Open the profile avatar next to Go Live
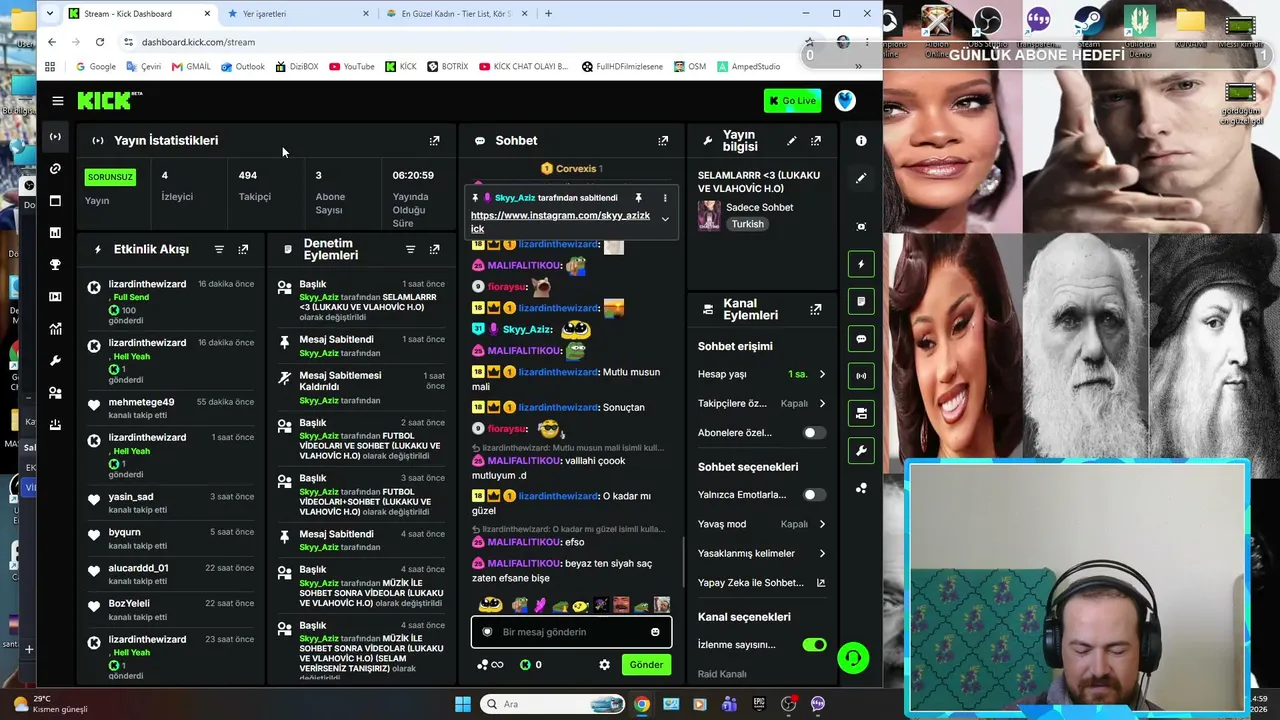The width and height of the screenshot is (1280, 720). click(x=845, y=100)
